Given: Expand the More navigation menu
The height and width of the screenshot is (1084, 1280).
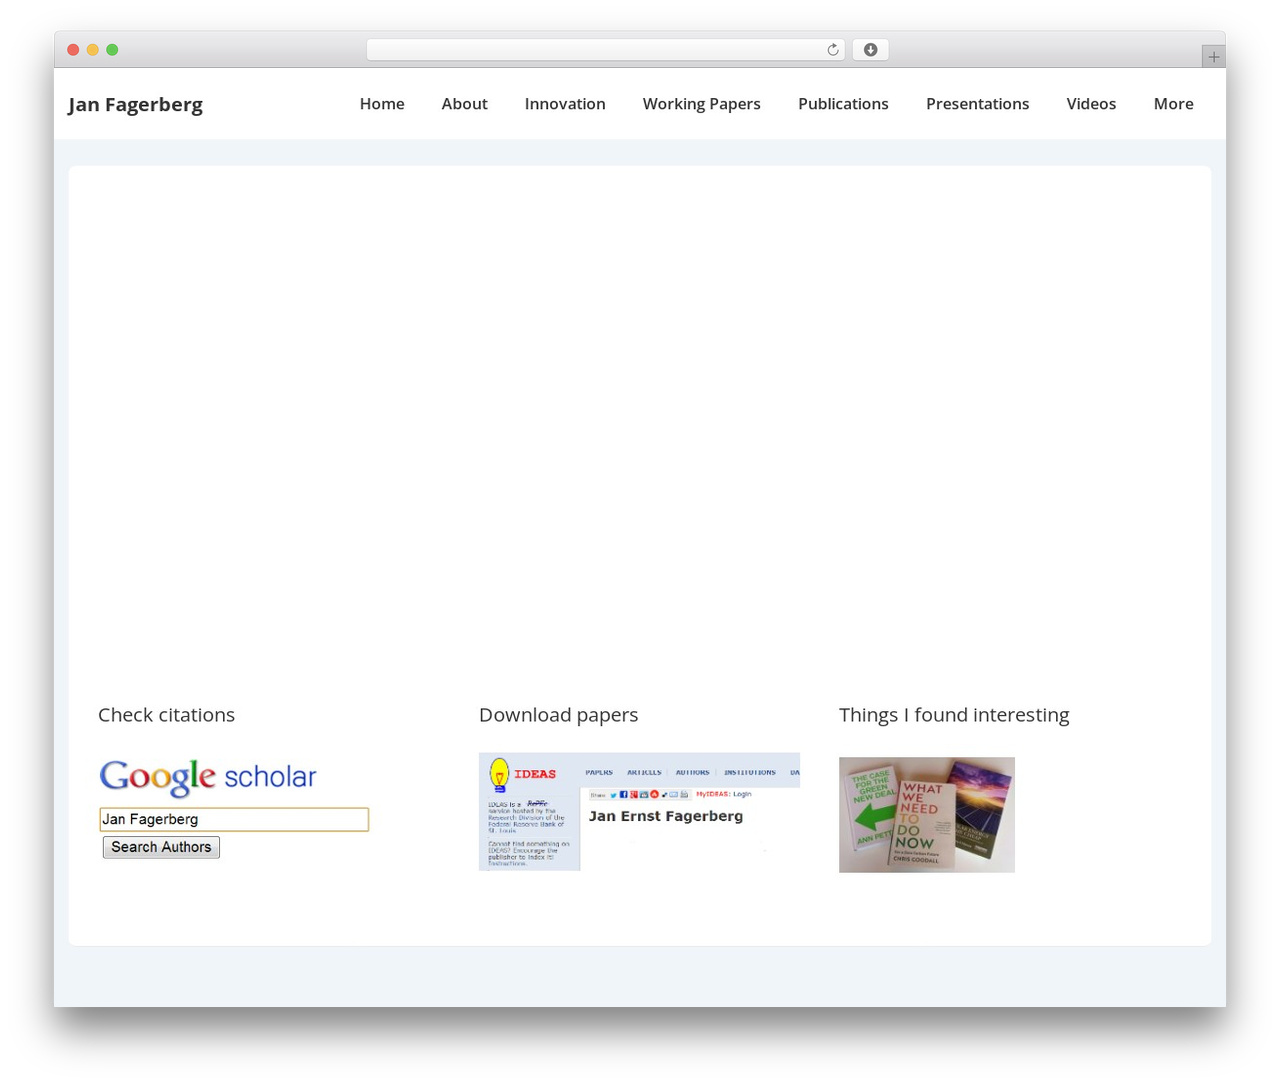Looking at the screenshot, I should pyautogui.click(x=1174, y=104).
